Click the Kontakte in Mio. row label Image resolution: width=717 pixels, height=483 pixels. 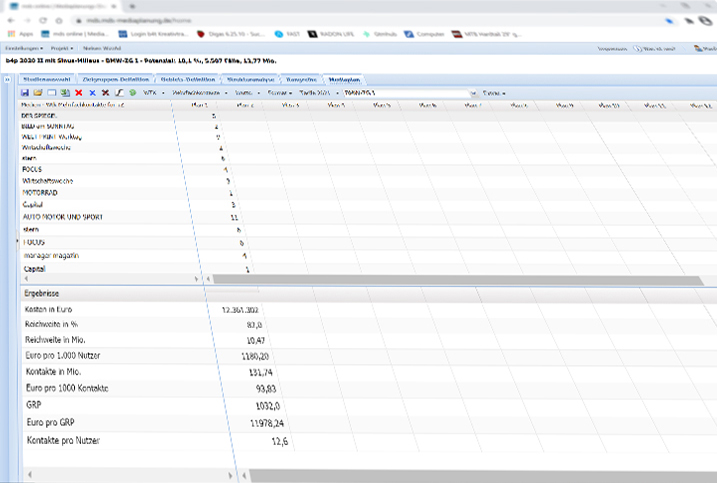54,371
